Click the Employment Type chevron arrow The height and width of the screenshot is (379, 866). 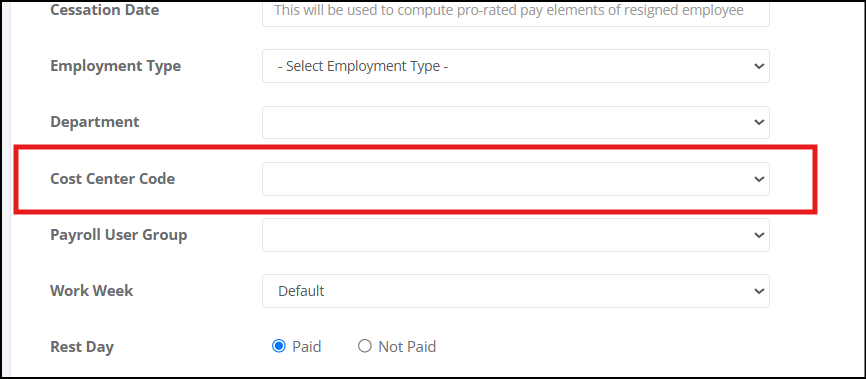coord(759,66)
